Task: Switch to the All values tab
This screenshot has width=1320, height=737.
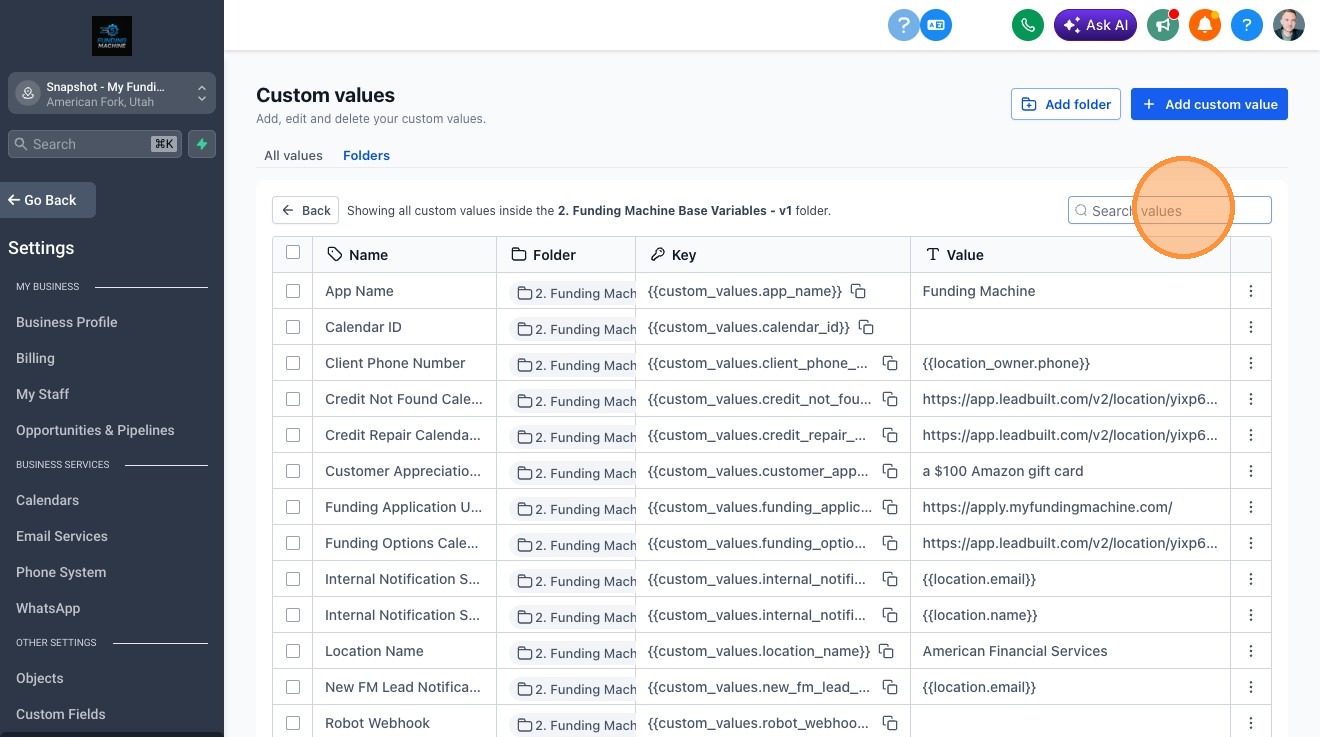Action: coord(293,155)
